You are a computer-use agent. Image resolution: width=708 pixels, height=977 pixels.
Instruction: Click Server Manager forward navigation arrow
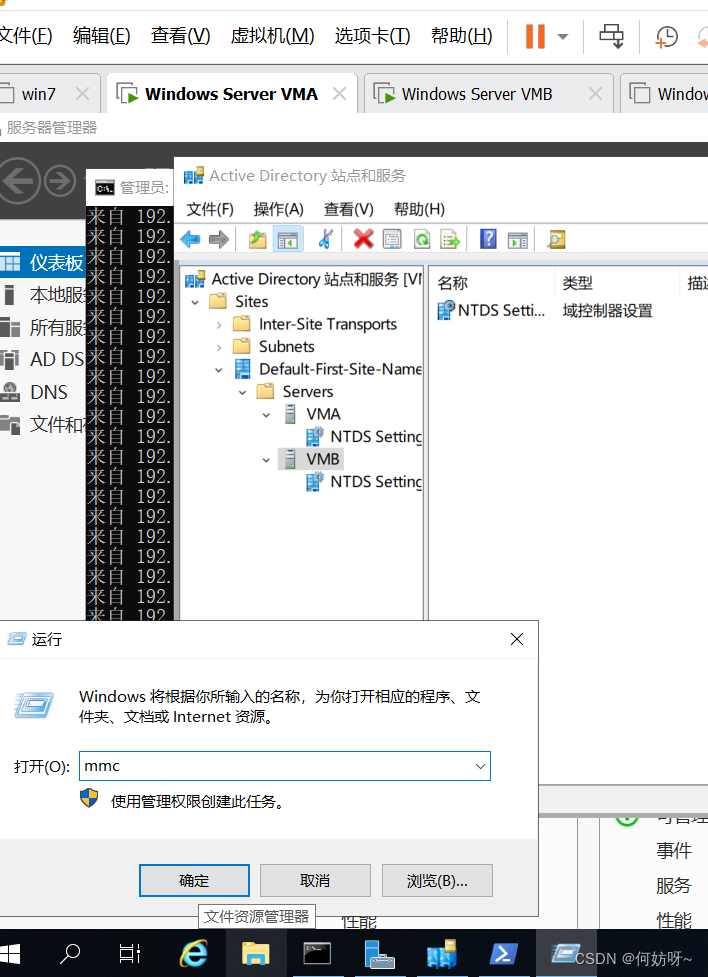(60, 181)
